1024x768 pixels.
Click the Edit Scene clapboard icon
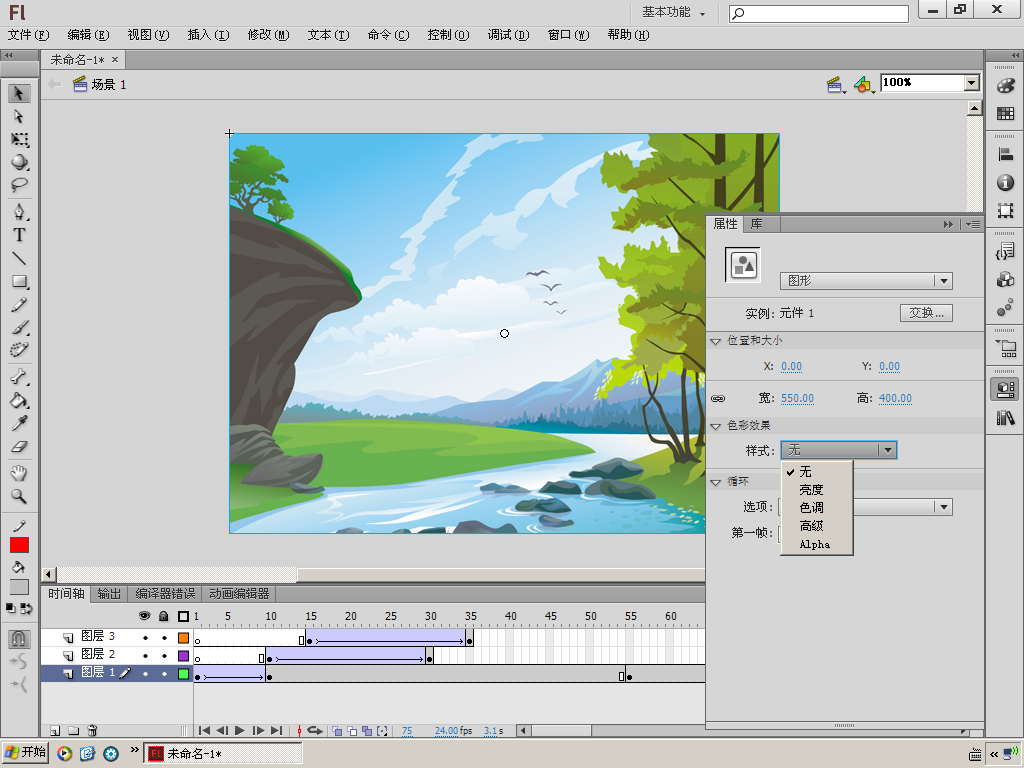click(x=835, y=84)
